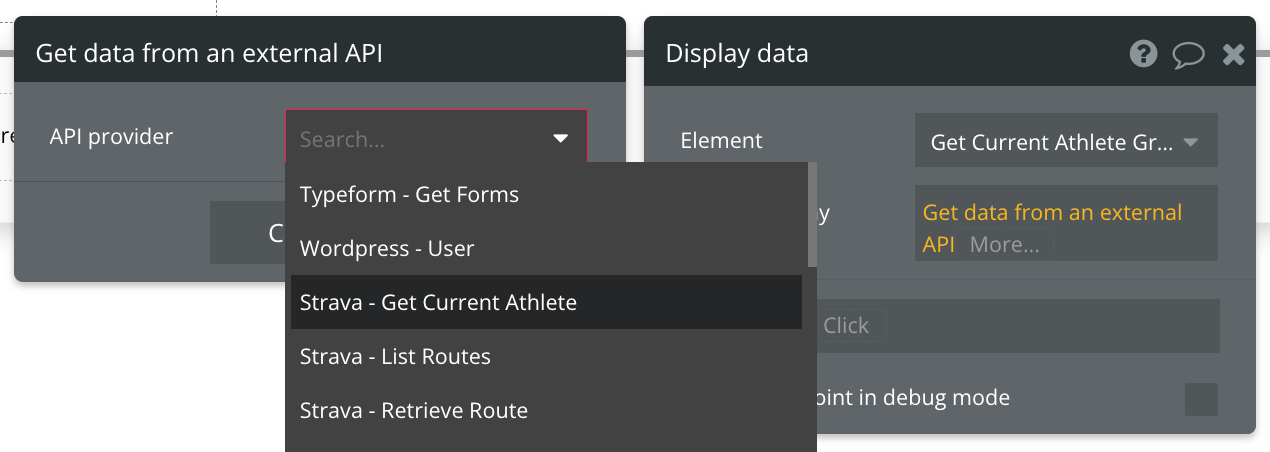Click the dropdown list scrollbar
Viewport: 1270px width, 452px height.
pyautogui.click(x=812, y=215)
